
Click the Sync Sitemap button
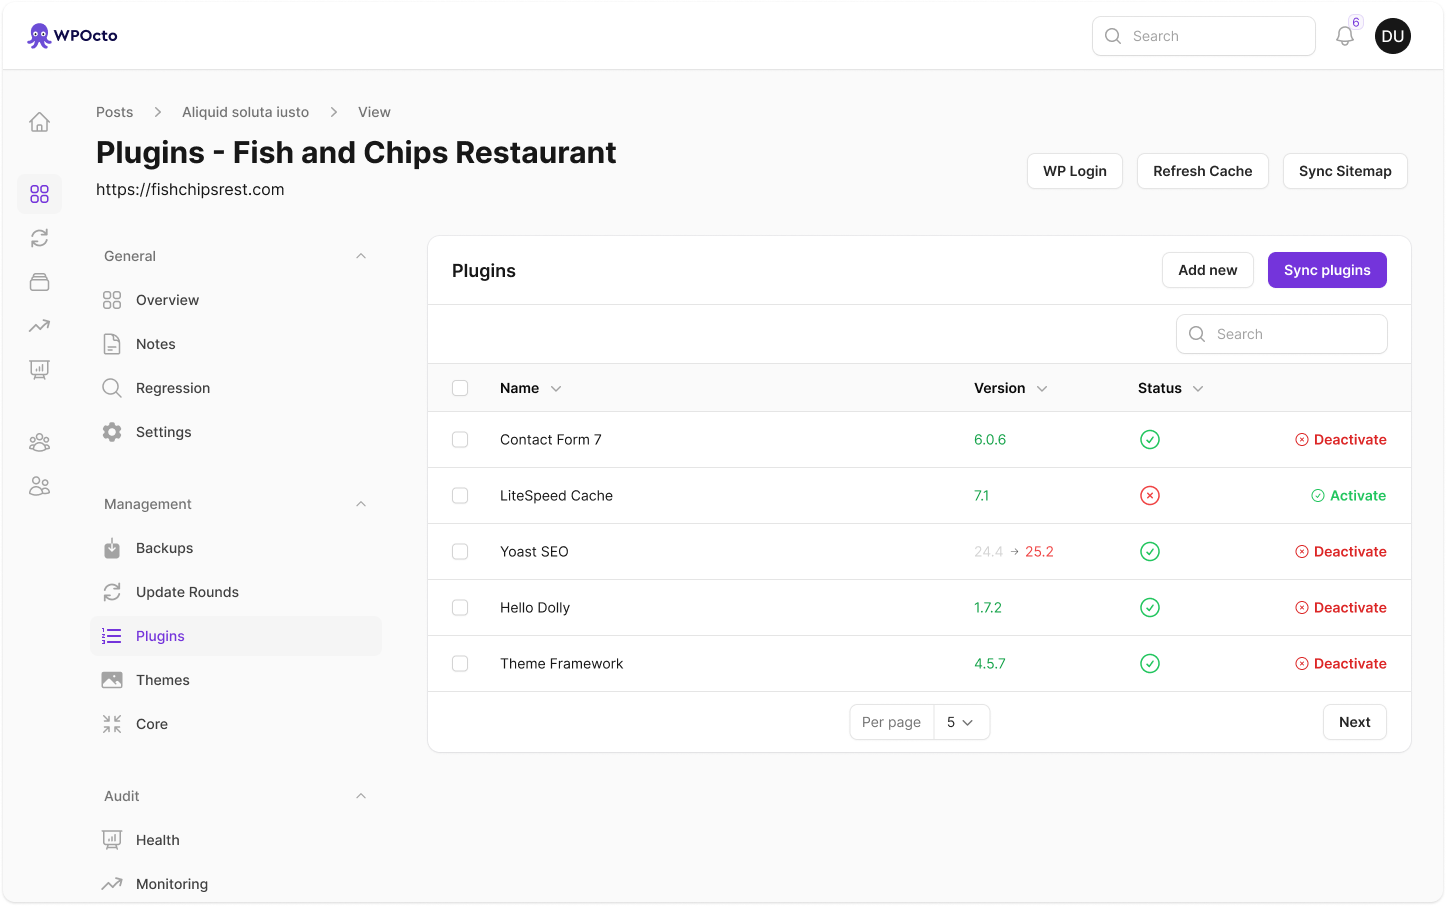[1345, 171]
